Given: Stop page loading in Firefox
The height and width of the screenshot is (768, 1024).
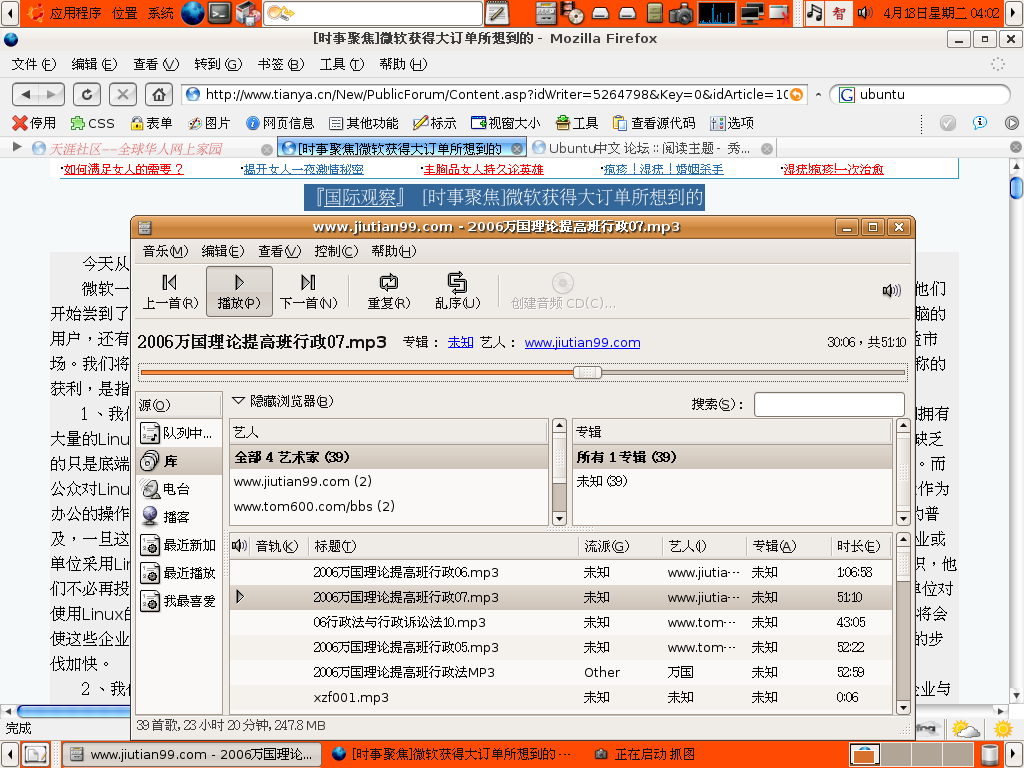Looking at the screenshot, I should 123,95.
